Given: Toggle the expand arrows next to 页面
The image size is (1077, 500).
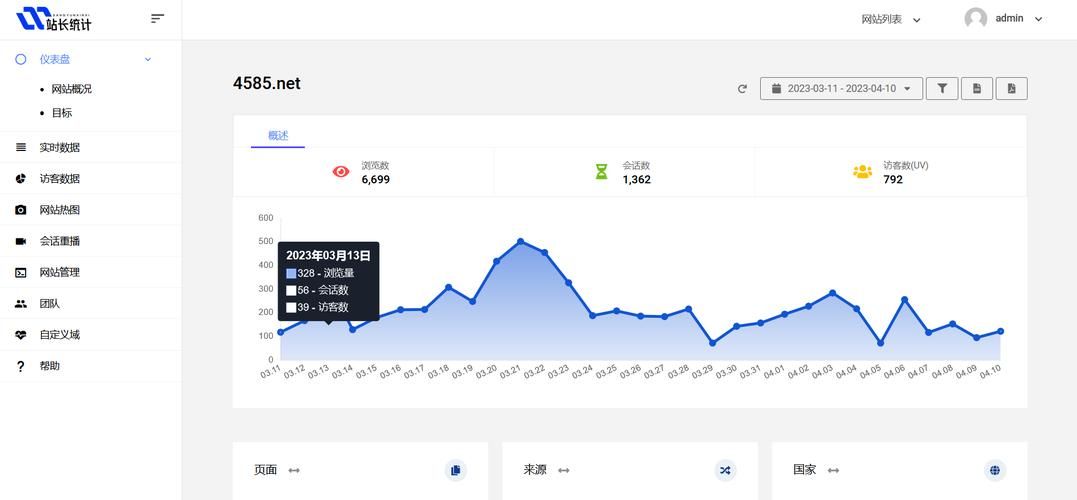Looking at the screenshot, I should point(294,470).
